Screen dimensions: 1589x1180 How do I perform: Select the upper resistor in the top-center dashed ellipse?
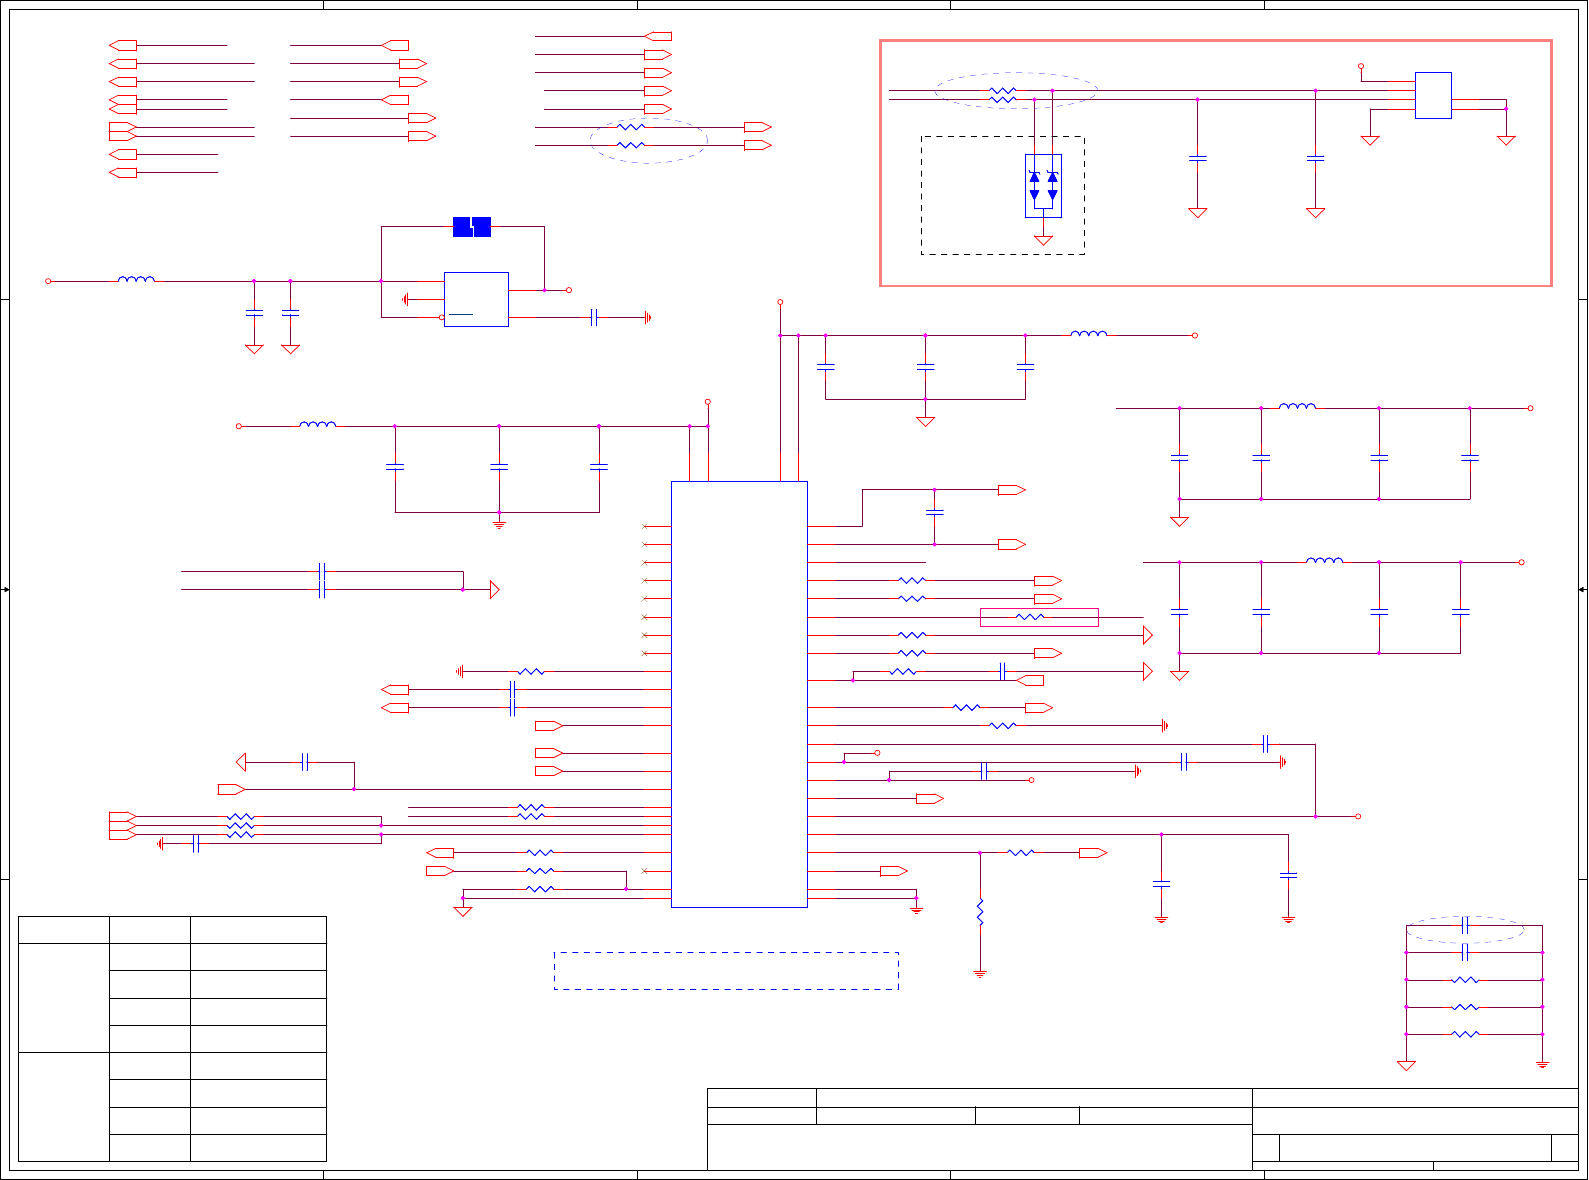coord(631,127)
